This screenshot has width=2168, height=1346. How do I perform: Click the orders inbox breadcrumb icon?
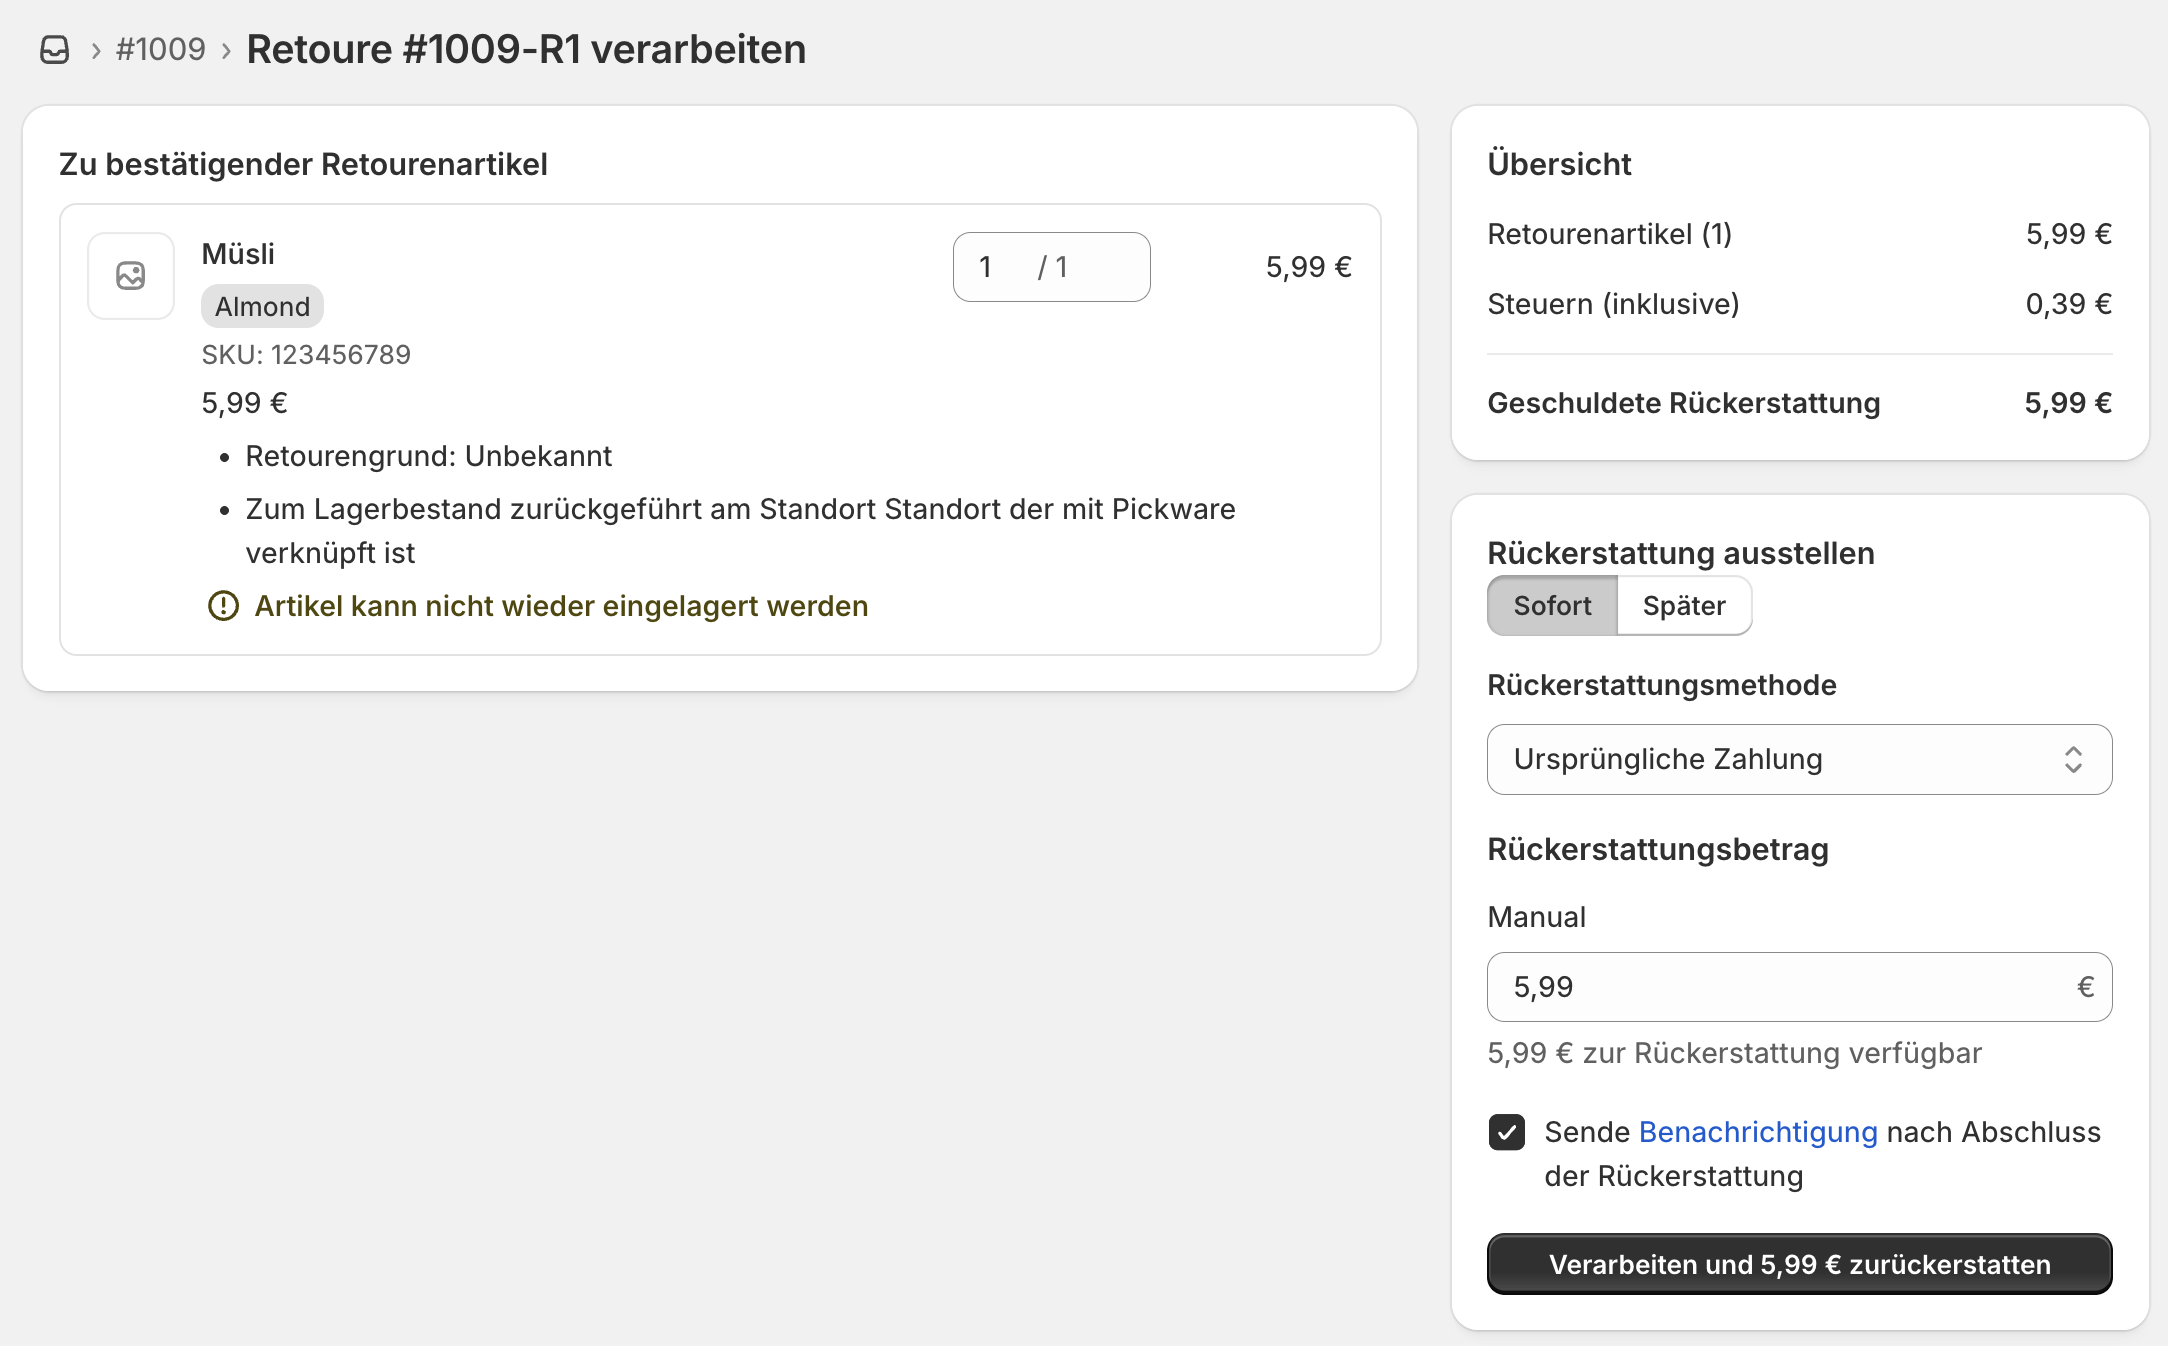pos(54,49)
